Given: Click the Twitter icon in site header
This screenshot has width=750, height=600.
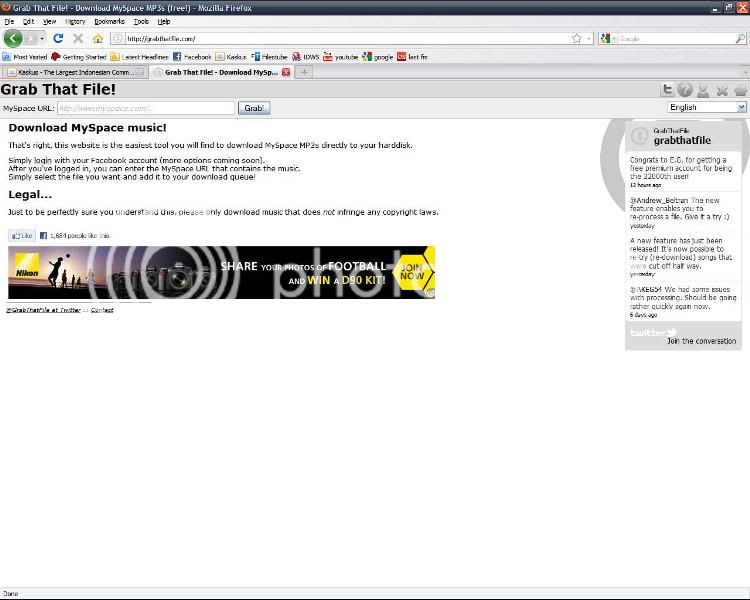Looking at the screenshot, I should click(667, 89).
